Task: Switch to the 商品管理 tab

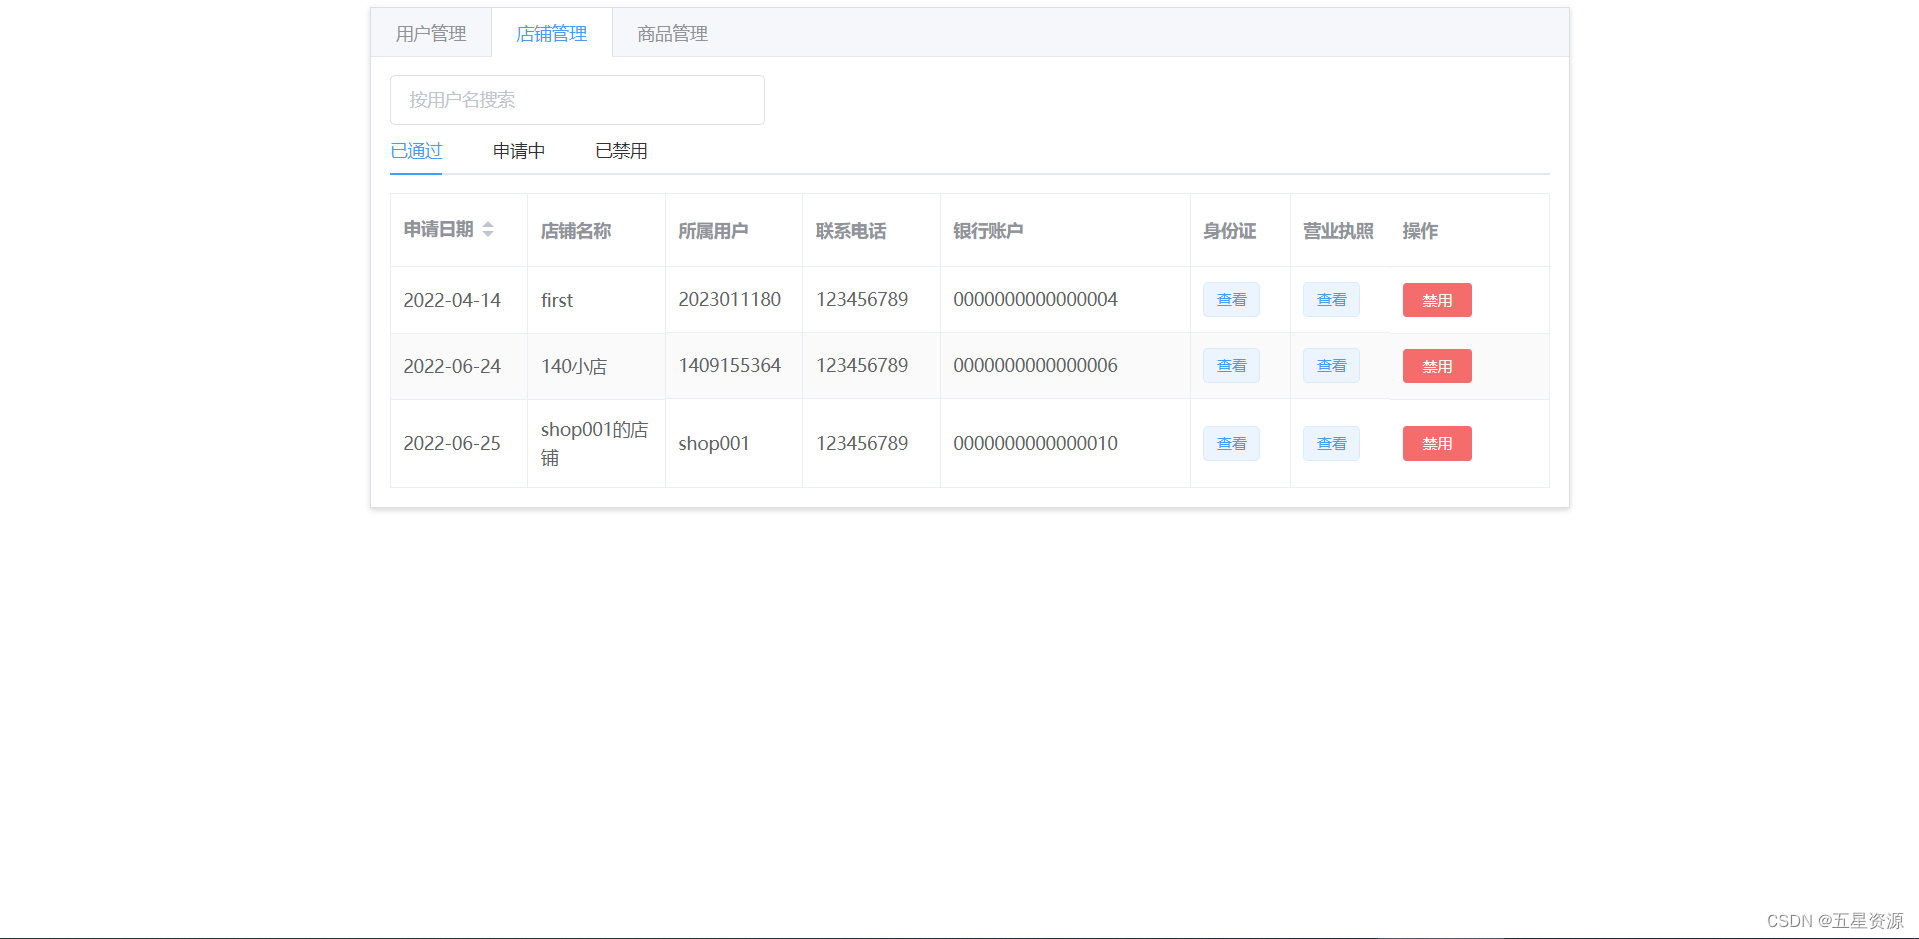Action: point(673,33)
